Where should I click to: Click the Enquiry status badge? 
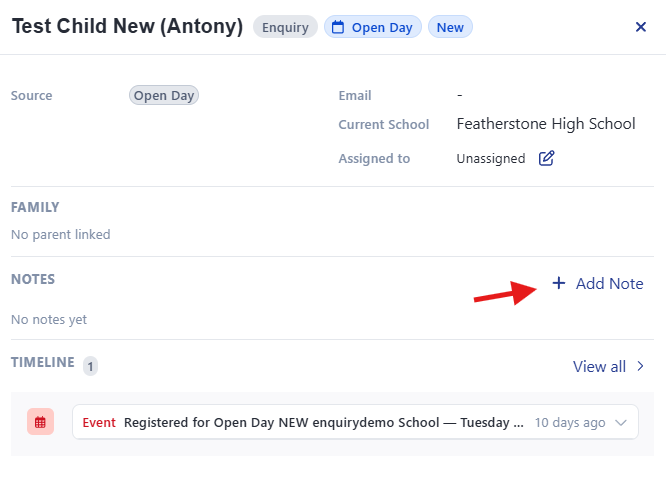coord(285,27)
